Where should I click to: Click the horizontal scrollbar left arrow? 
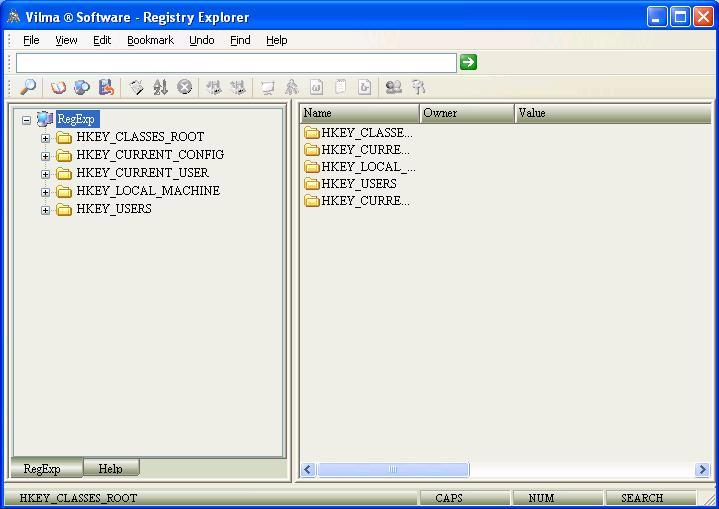pos(308,470)
